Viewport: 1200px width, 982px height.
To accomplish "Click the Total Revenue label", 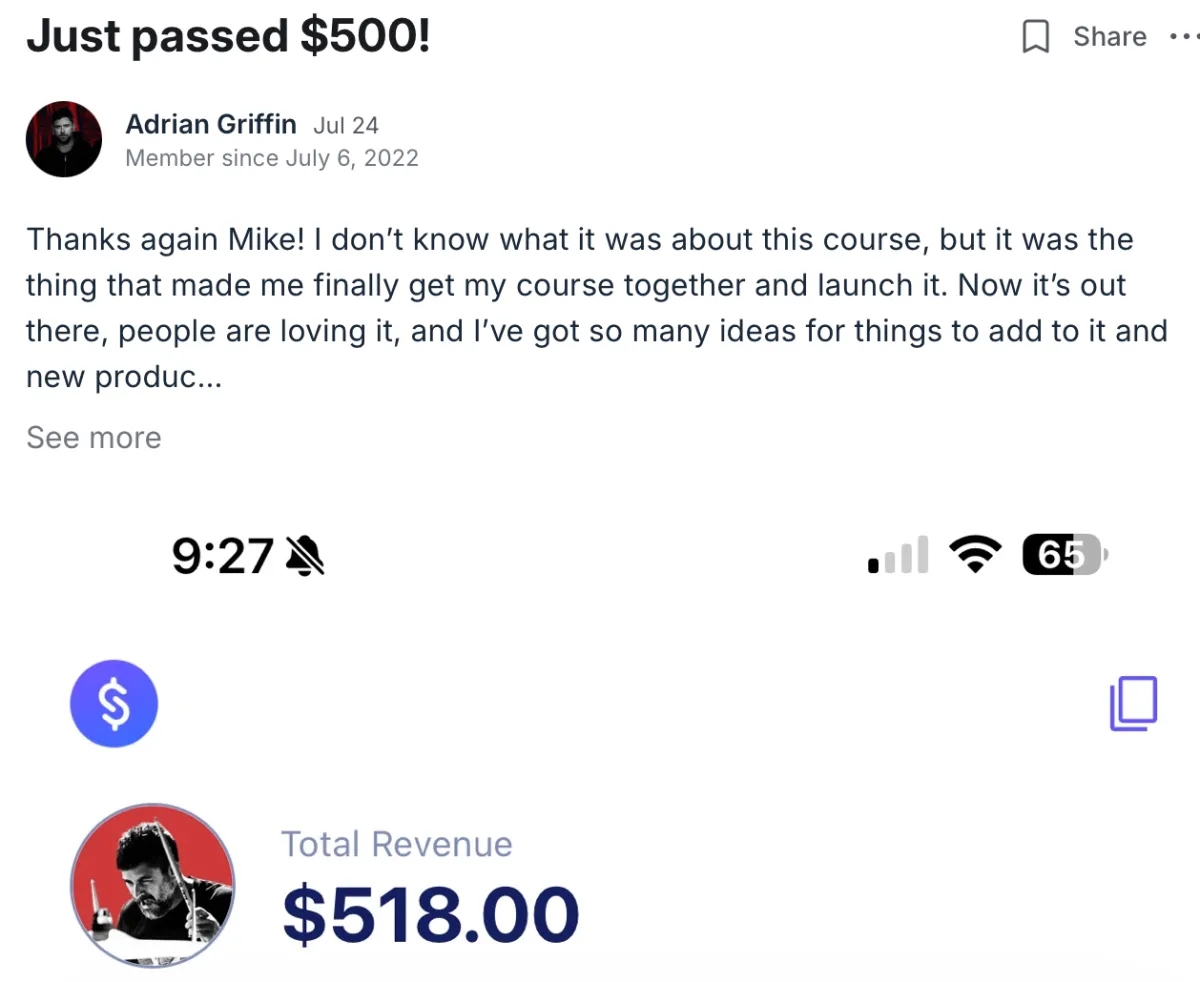I will [396, 844].
